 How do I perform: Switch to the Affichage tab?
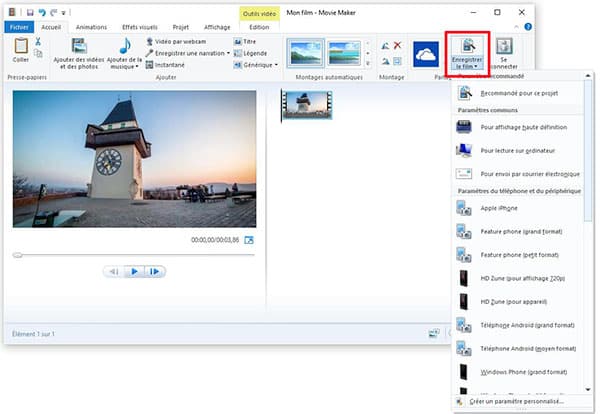pyautogui.click(x=217, y=27)
